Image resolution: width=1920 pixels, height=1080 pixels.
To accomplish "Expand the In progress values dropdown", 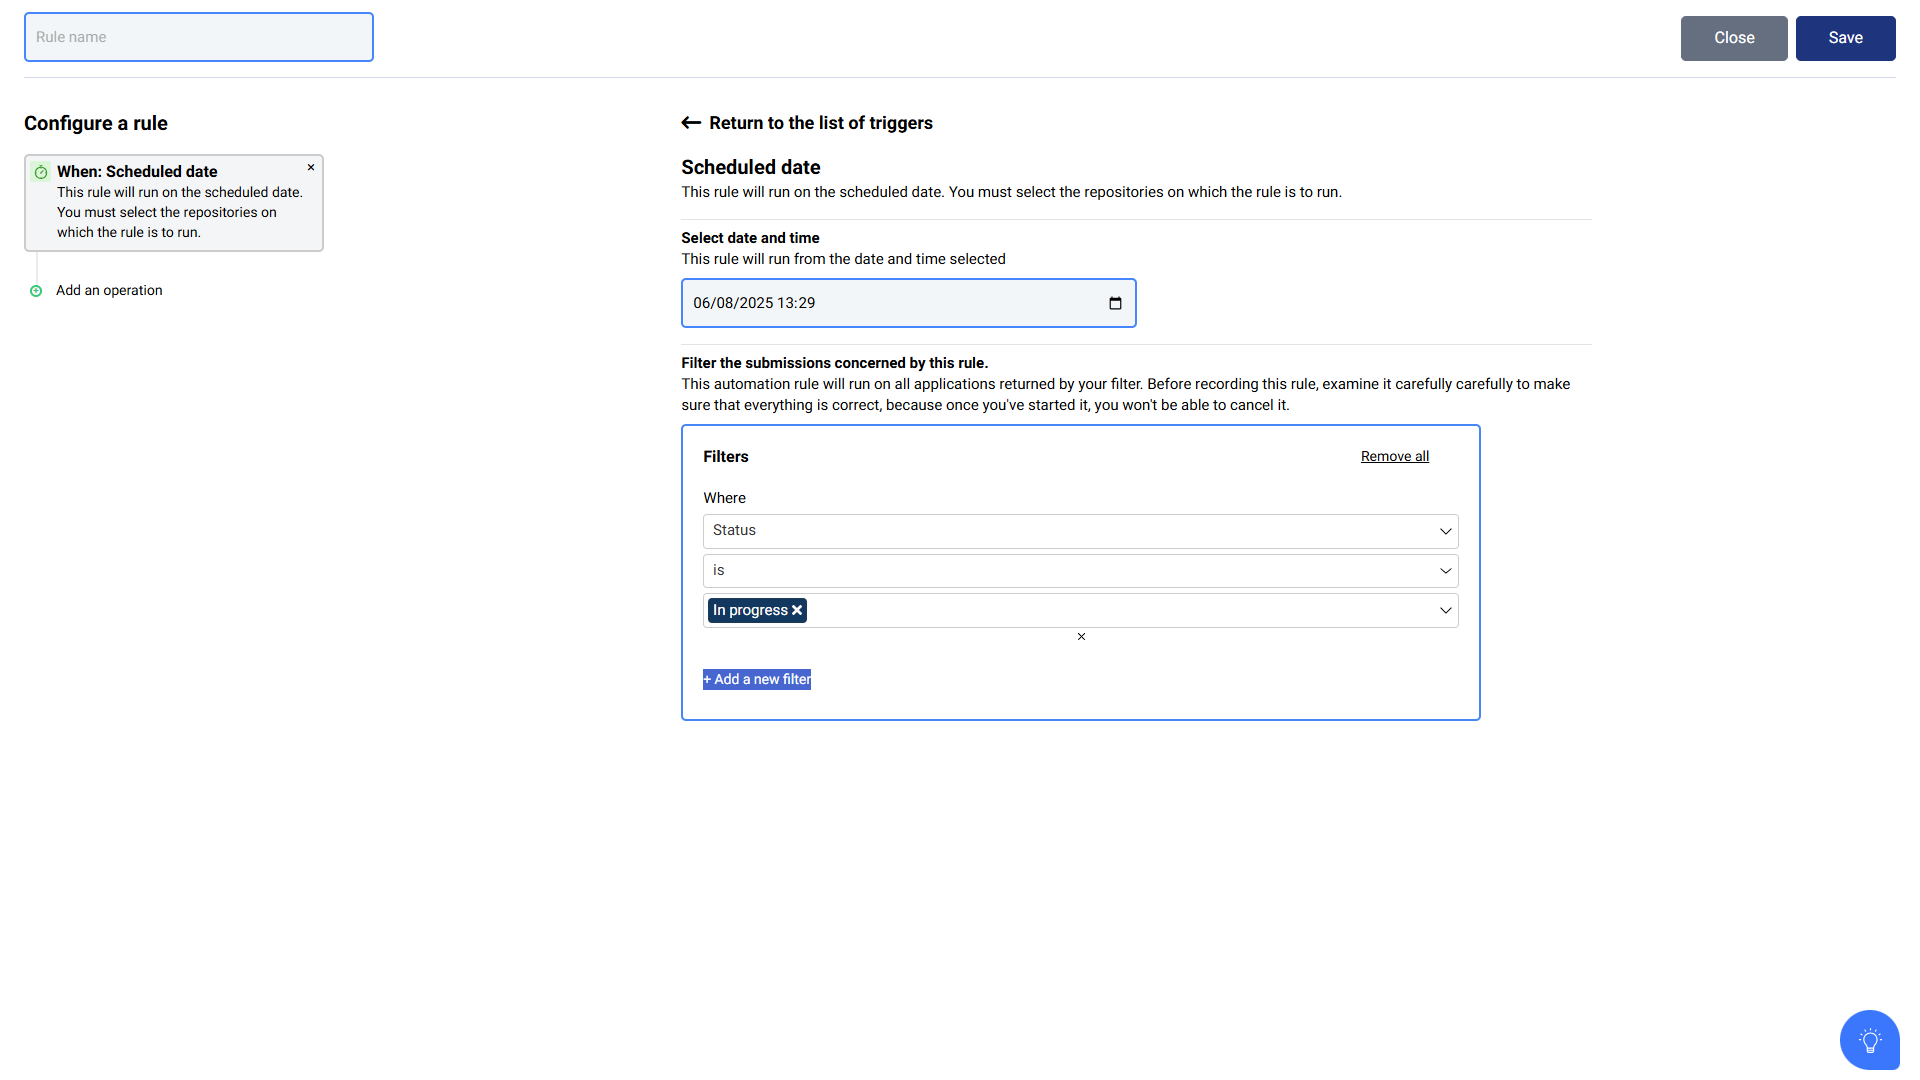I will 1445,610.
